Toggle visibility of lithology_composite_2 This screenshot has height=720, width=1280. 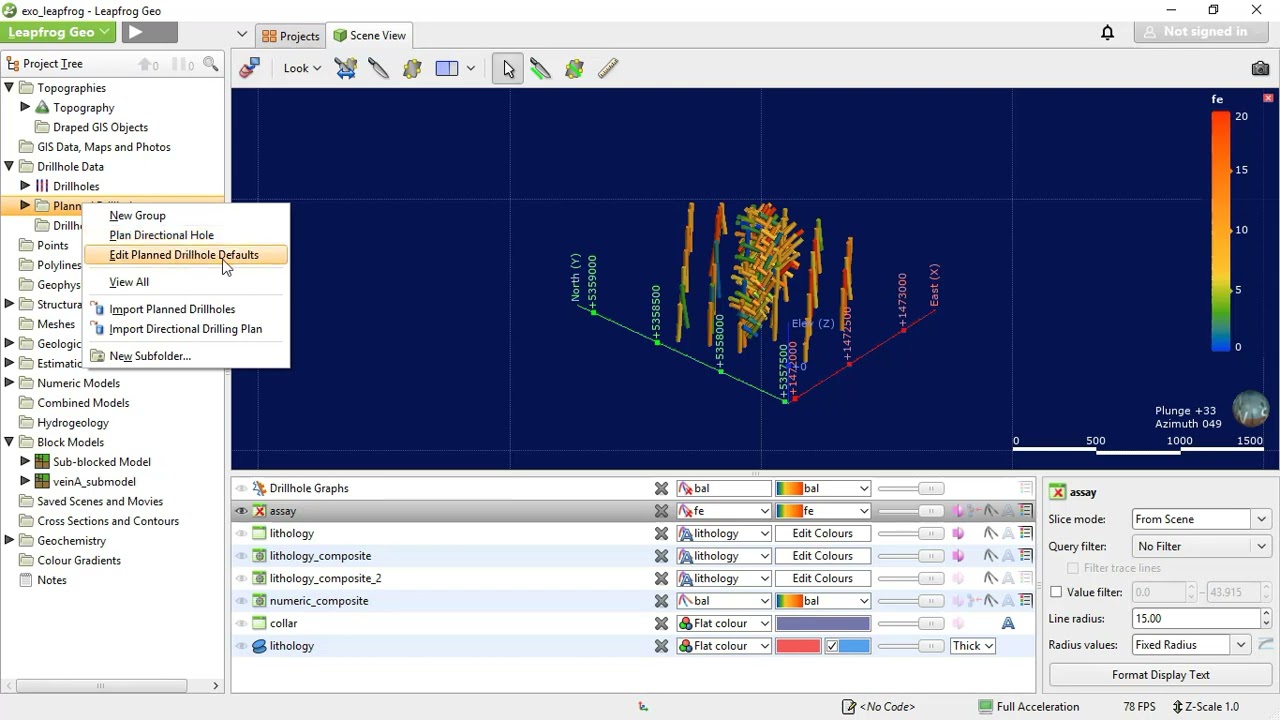[241, 579]
